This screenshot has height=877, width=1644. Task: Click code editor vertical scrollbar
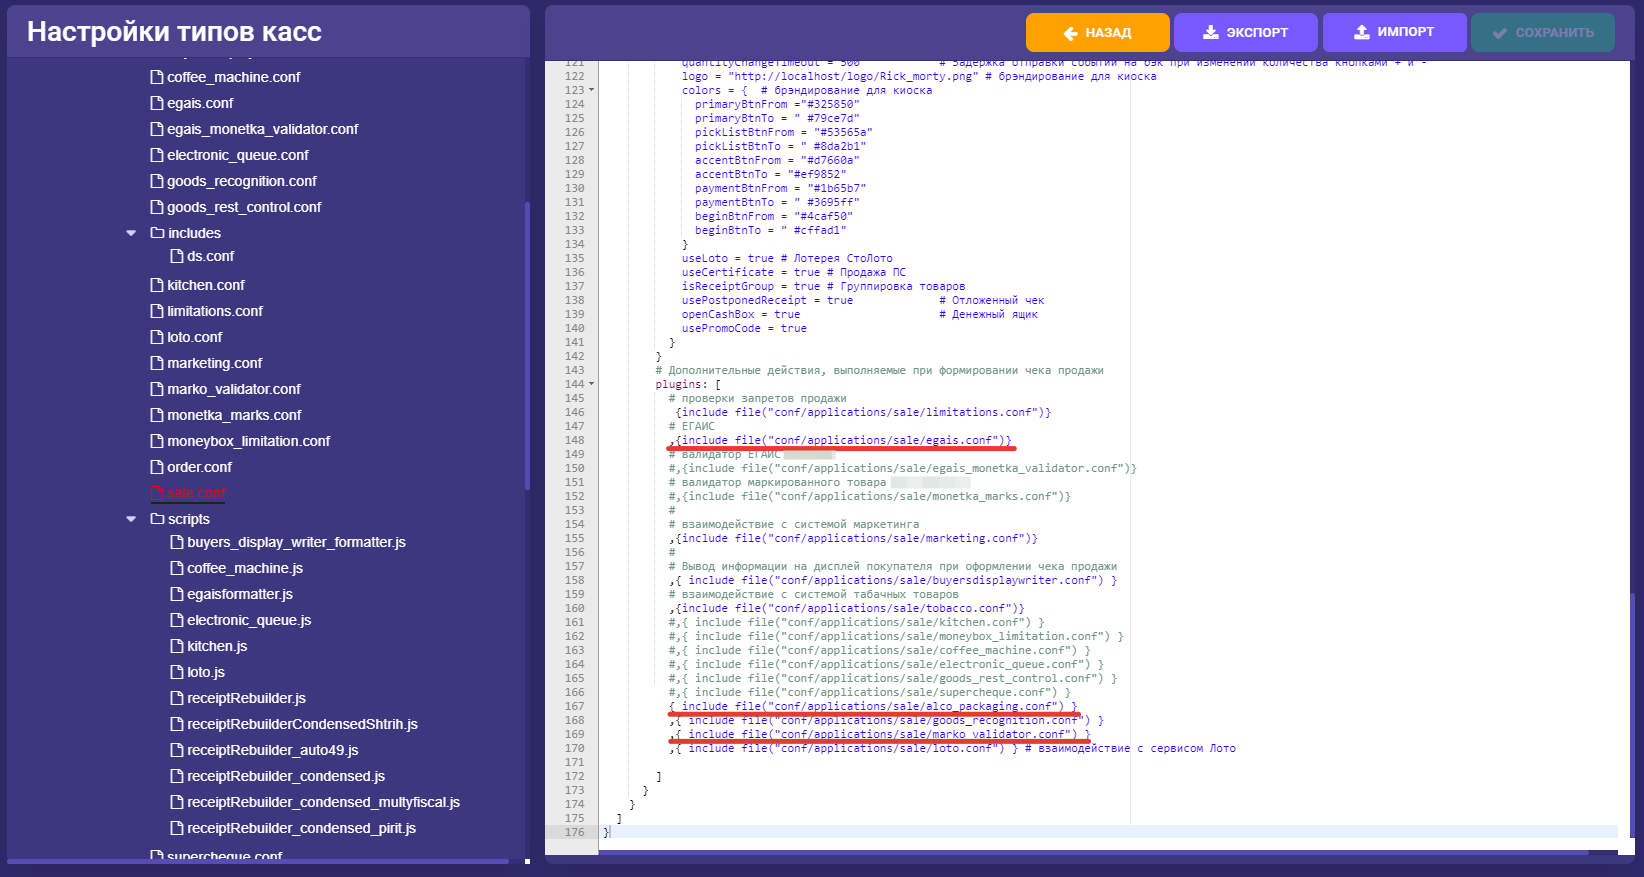click(1632, 715)
